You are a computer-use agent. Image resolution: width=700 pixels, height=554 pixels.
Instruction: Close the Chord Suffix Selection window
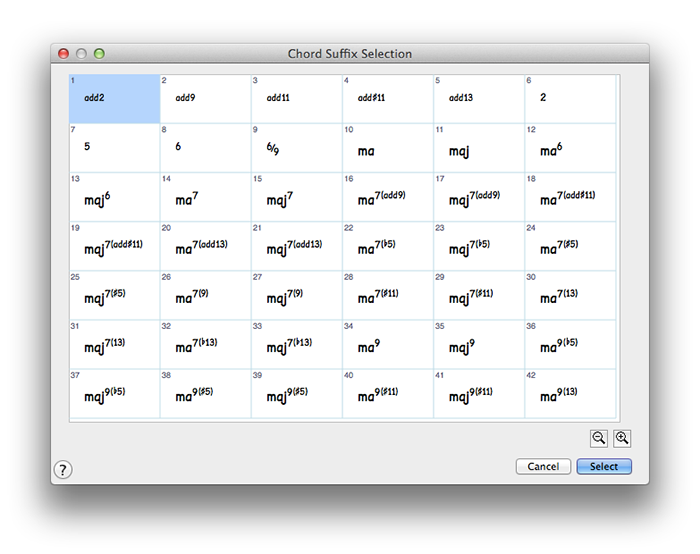tap(64, 54)
